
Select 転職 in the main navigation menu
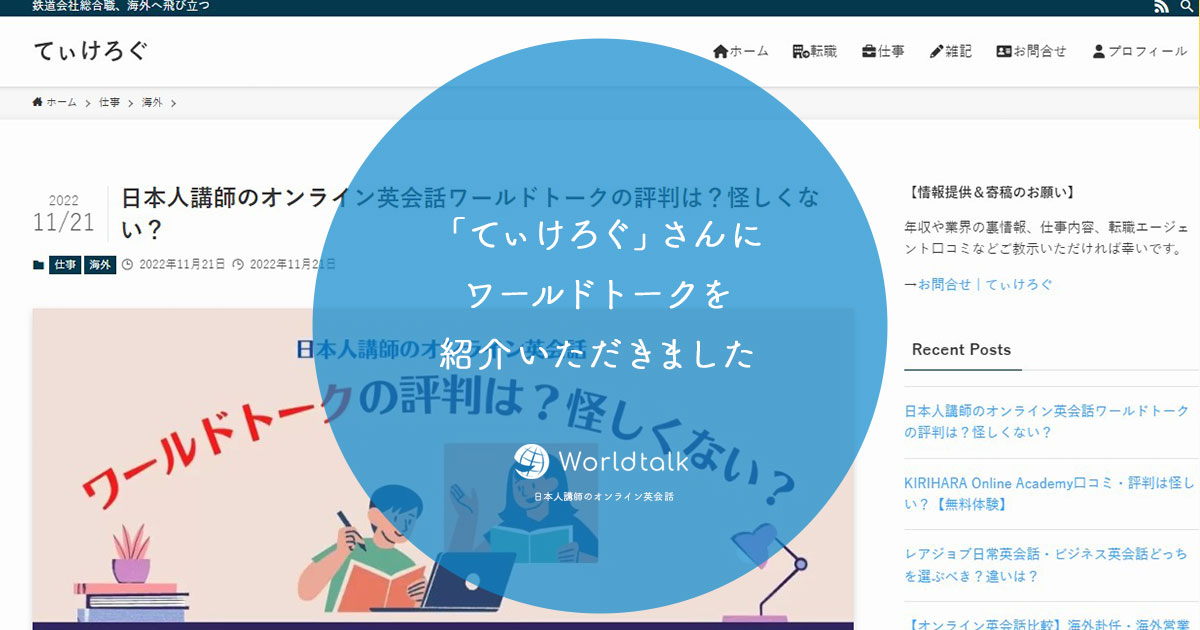815,51
